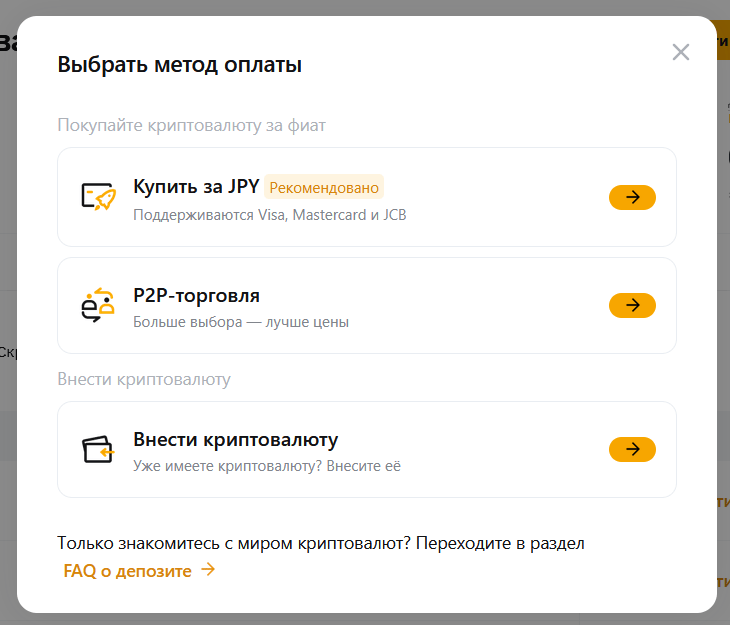This screenshot has height=625, width=730.
Task: Click the label Покупайте криптовалюту за фиат
Action: [x=191, y=125]
